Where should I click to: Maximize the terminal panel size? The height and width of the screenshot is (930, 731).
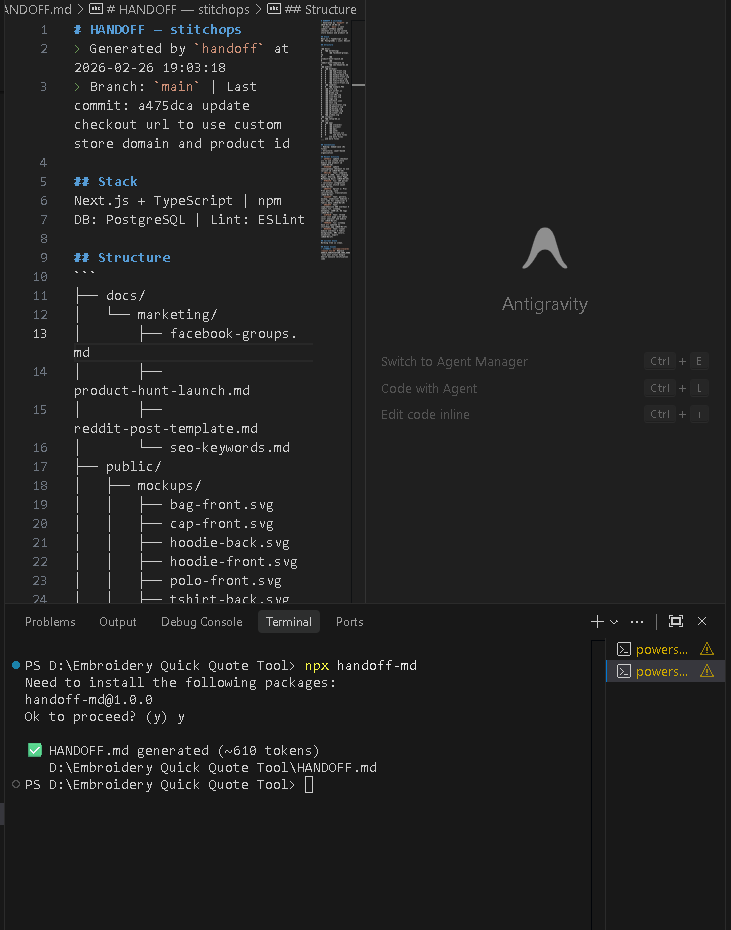[676, 621]
